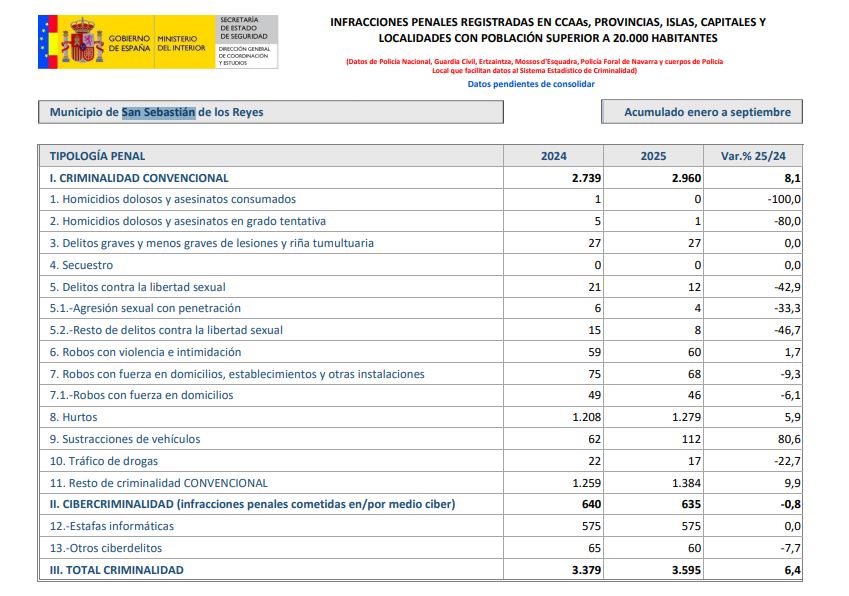Click the Spanish coat of arms logo

[x=85, y=42]
